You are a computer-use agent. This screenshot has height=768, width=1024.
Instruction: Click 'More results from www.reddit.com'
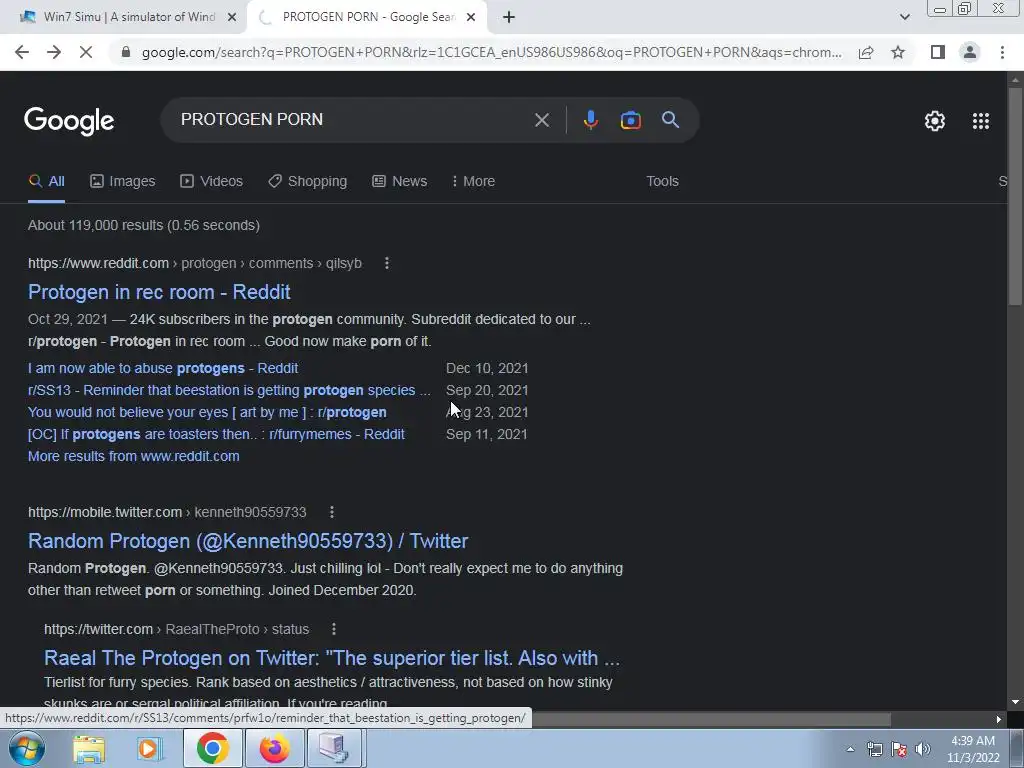[133, 456]
